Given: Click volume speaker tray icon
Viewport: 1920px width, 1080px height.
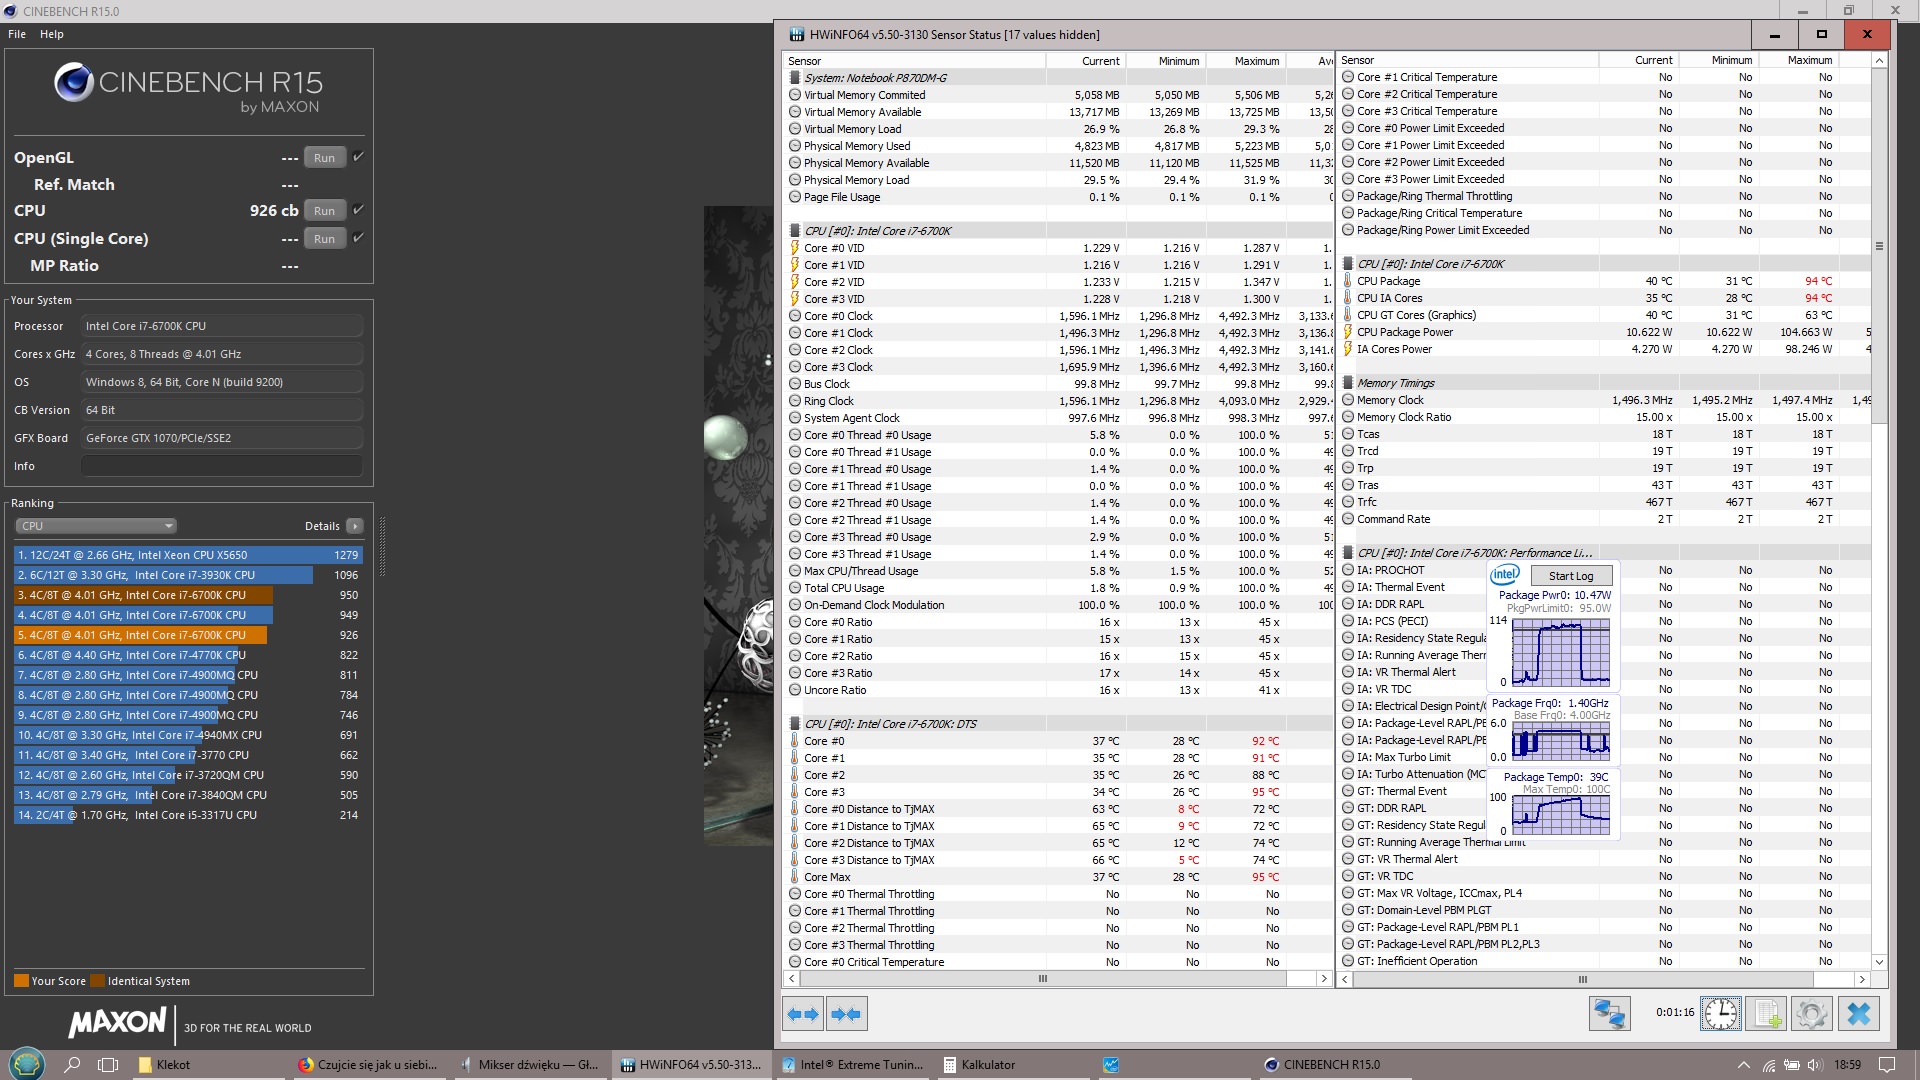Looking at the screenshot, I should click(x=1815, y=1065).
